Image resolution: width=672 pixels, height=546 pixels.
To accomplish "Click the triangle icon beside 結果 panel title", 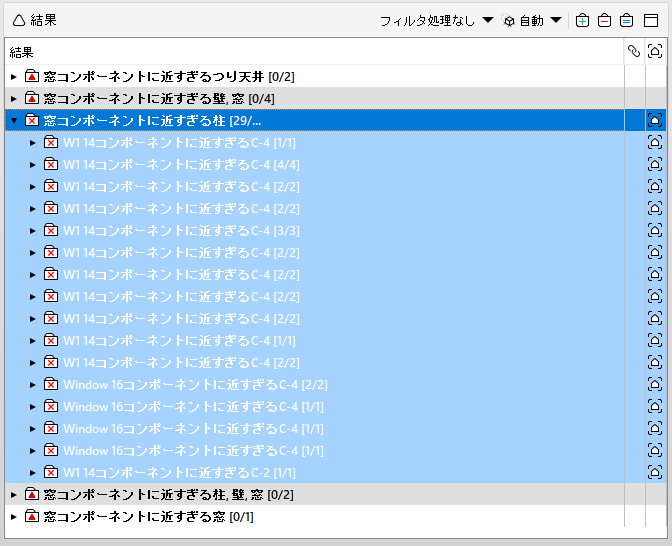I will [x=19, y=20].
